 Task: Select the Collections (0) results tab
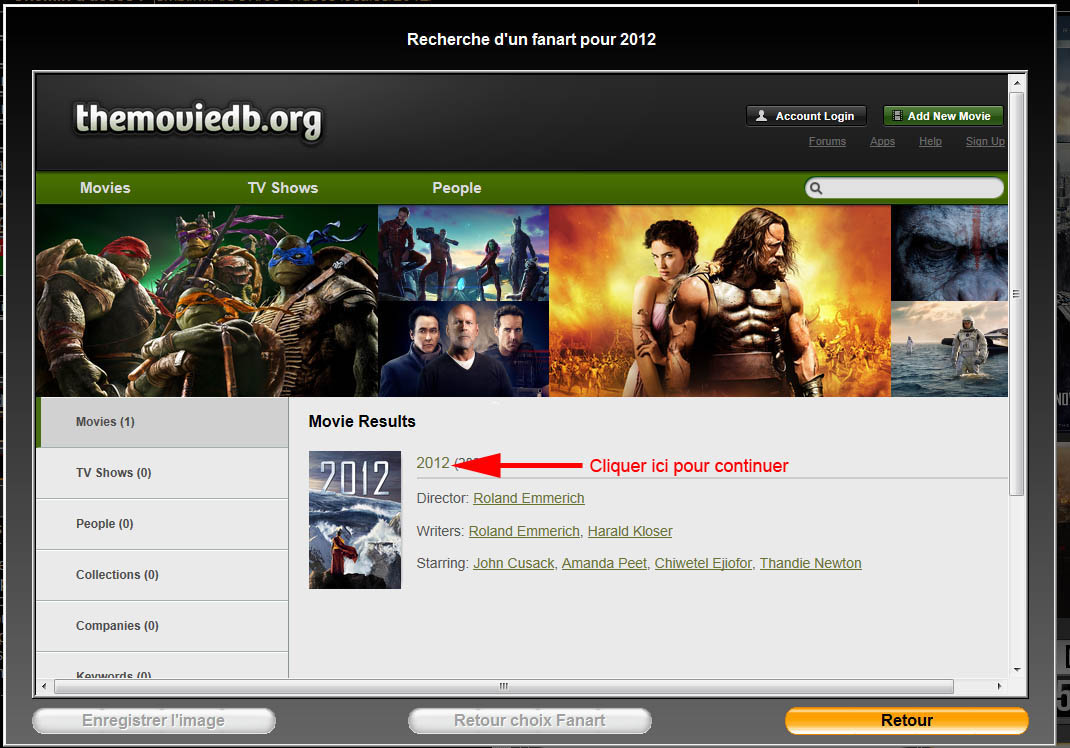(x=162, y=575)
